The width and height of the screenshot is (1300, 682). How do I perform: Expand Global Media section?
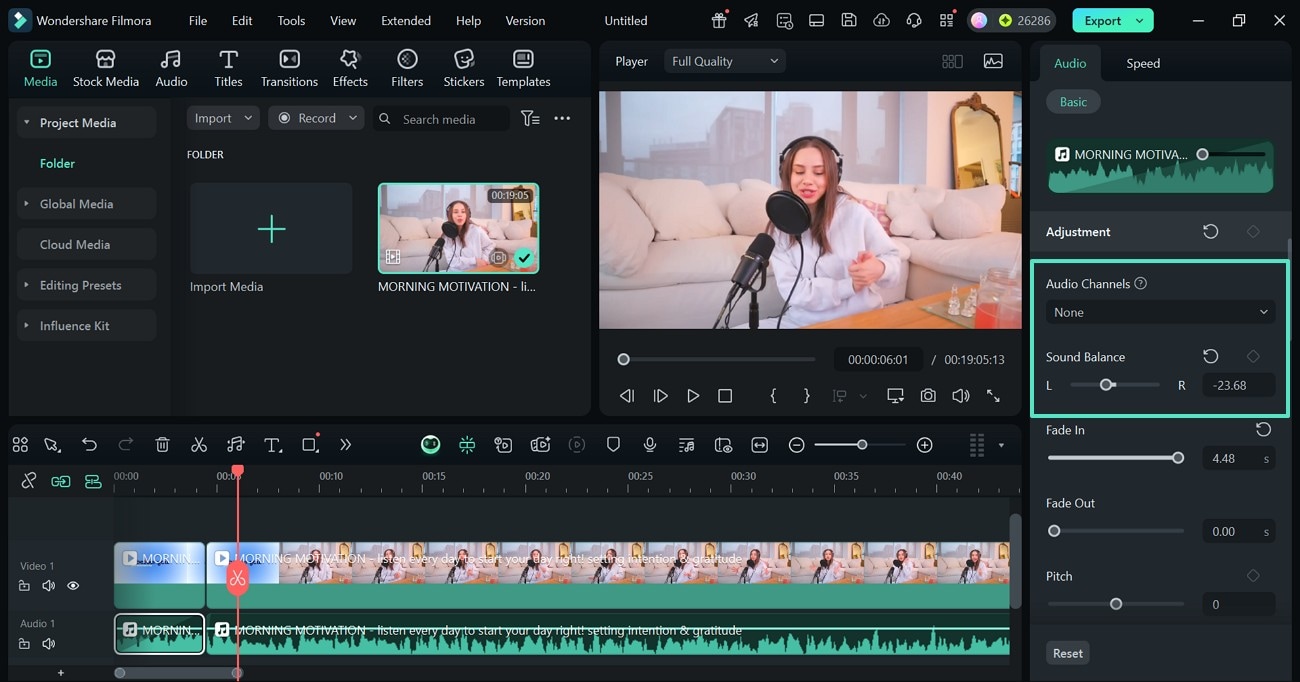pos(27,204)
